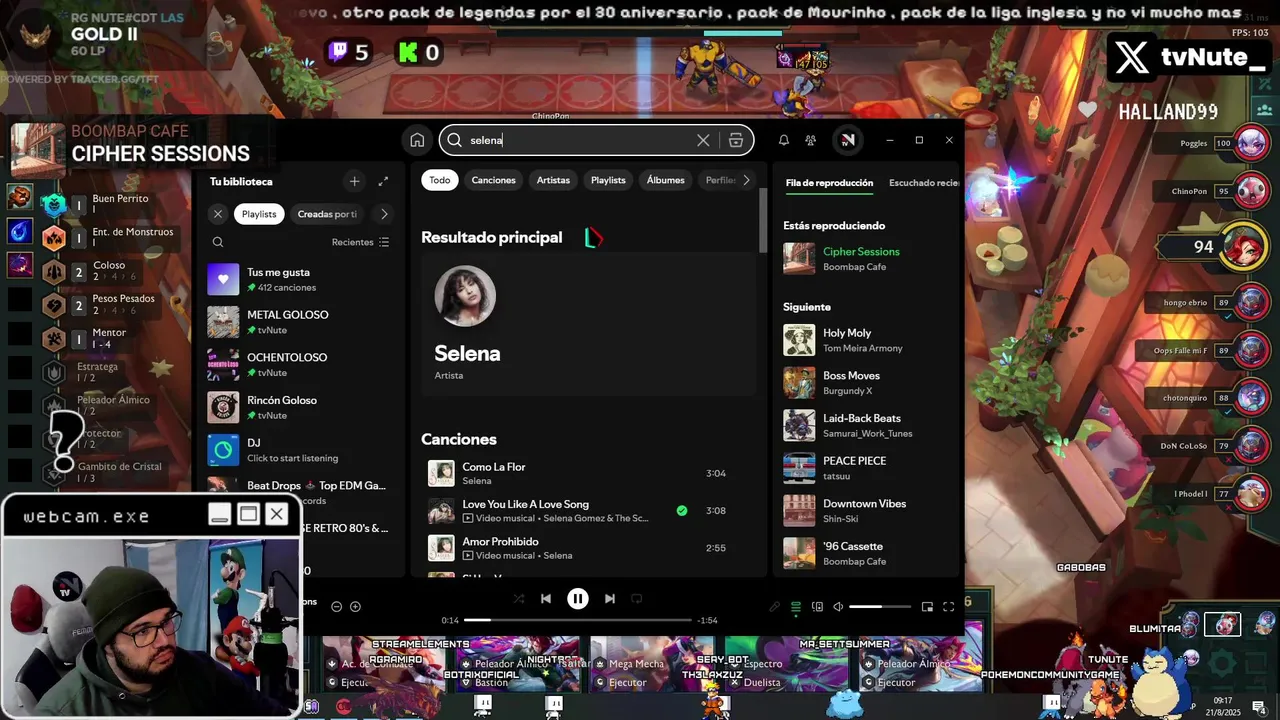The height and width of the screenshot is (720, 1280).
Task: Toggle the lyrics microphone icon
Action: click(774, 607)
